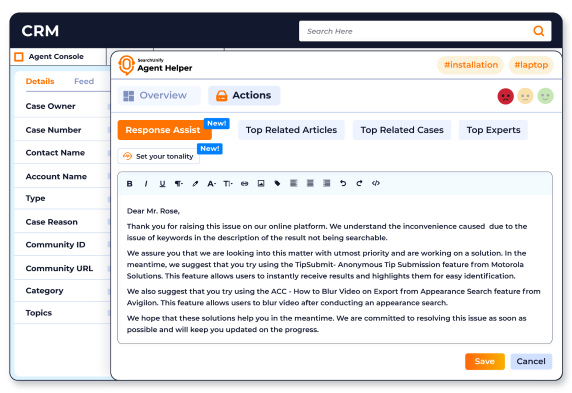
Task: Open the Top Experts tab
Action: click(493, 130)
